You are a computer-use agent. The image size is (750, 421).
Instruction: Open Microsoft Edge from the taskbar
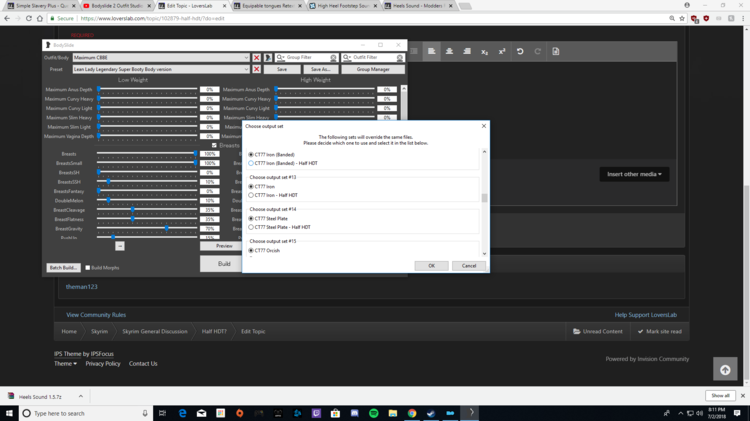pos(182,413)
